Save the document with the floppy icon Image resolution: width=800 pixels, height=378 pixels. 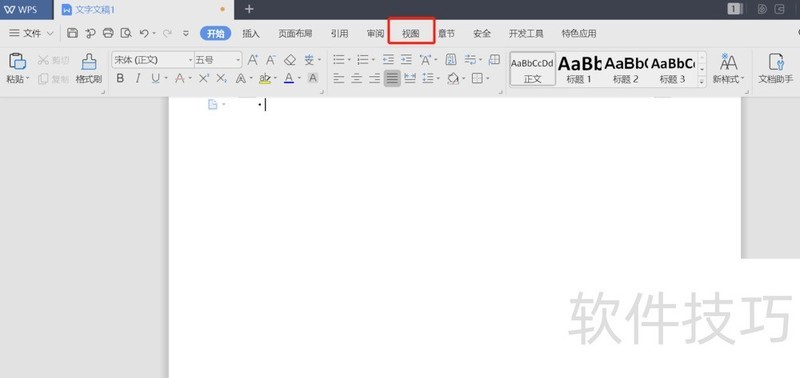(x=72, y=33)
